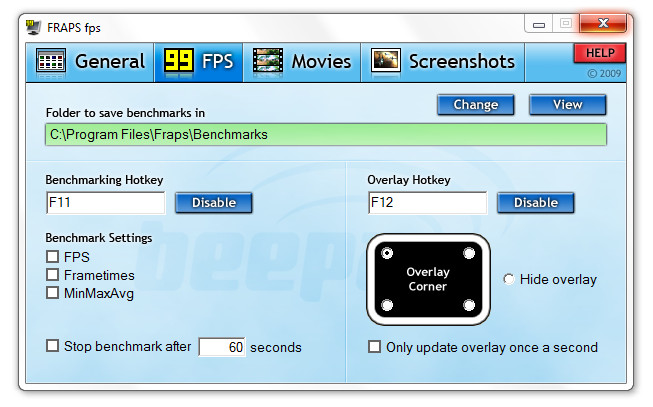Disable the Benchmarking Hotkey
Viewport: 653px width, 407px height.
214,203
